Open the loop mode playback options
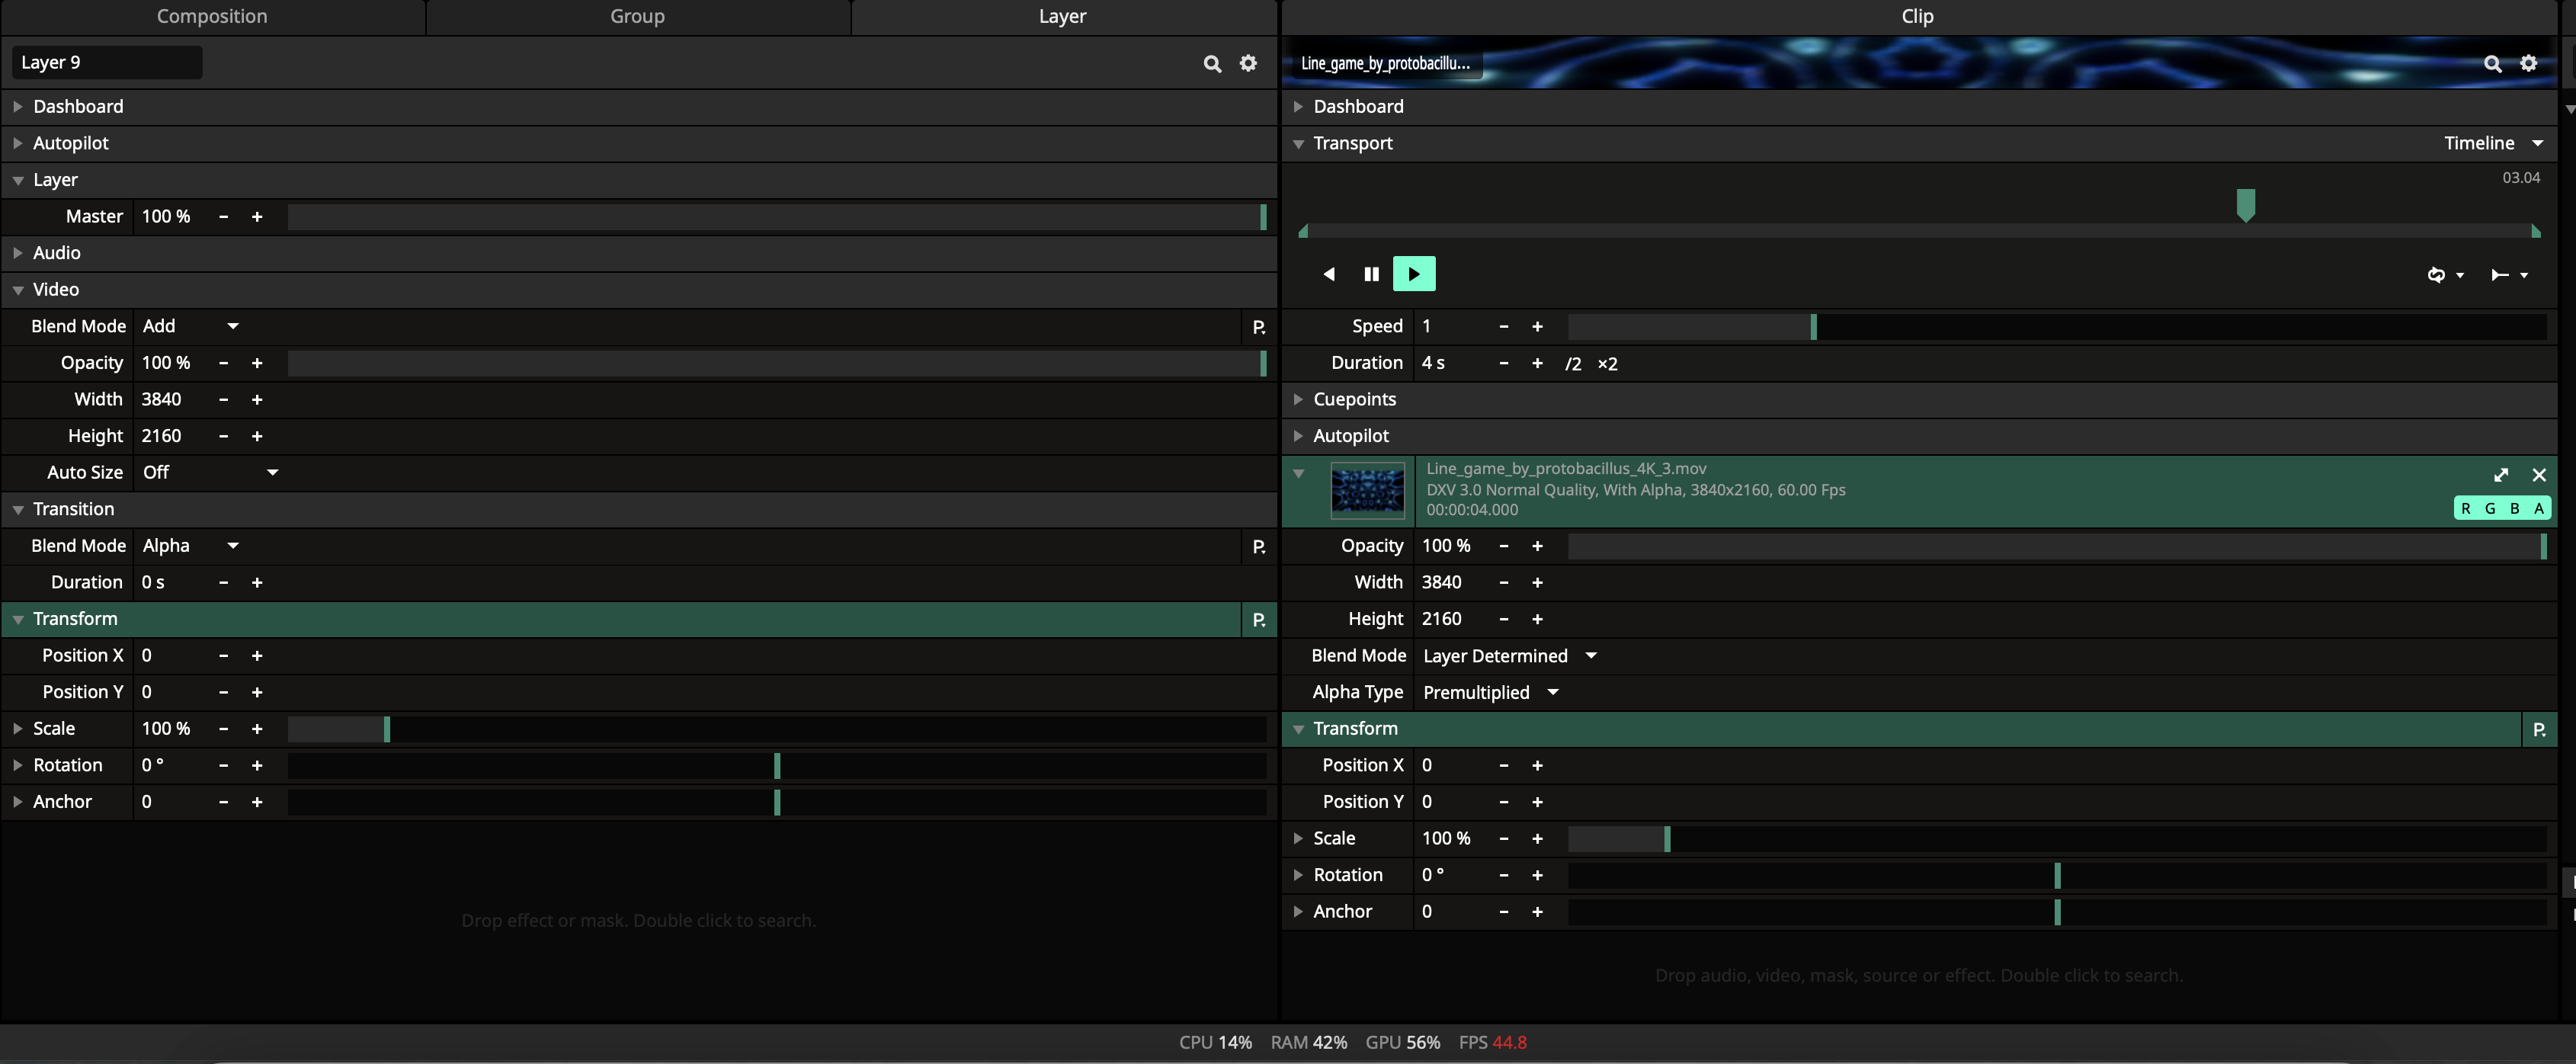This screenshot has width=2576, height=1064. pyautogui.click(x=2444, y=275)
